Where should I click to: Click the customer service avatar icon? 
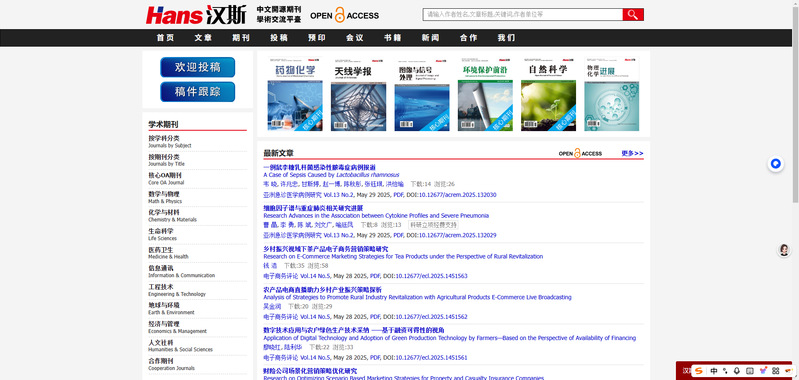[784, 250]
